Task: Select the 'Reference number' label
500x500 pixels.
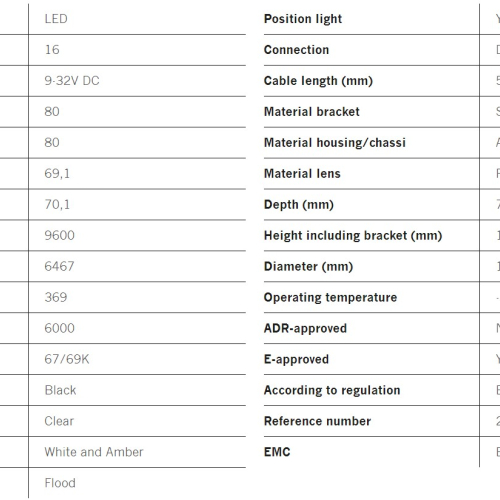Action: click(x=317, y=421)
